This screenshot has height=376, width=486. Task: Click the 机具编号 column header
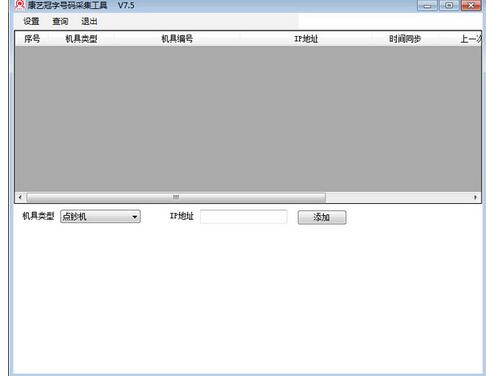177,39
